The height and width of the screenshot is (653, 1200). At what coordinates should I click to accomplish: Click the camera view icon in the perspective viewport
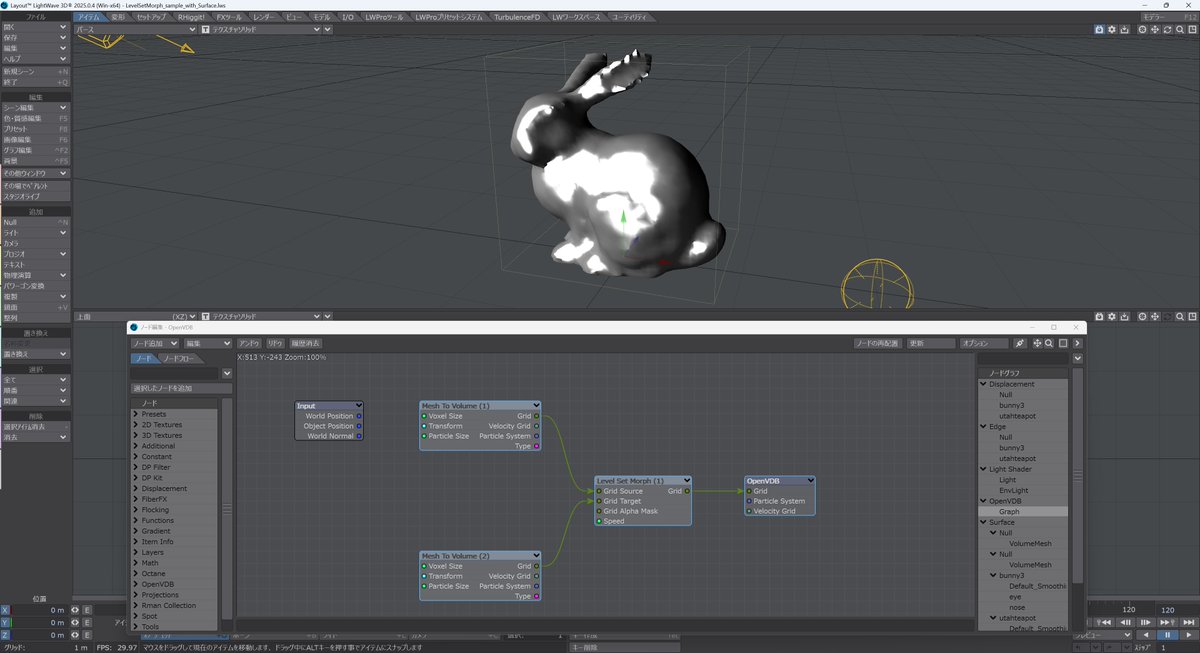(1099, 30)
